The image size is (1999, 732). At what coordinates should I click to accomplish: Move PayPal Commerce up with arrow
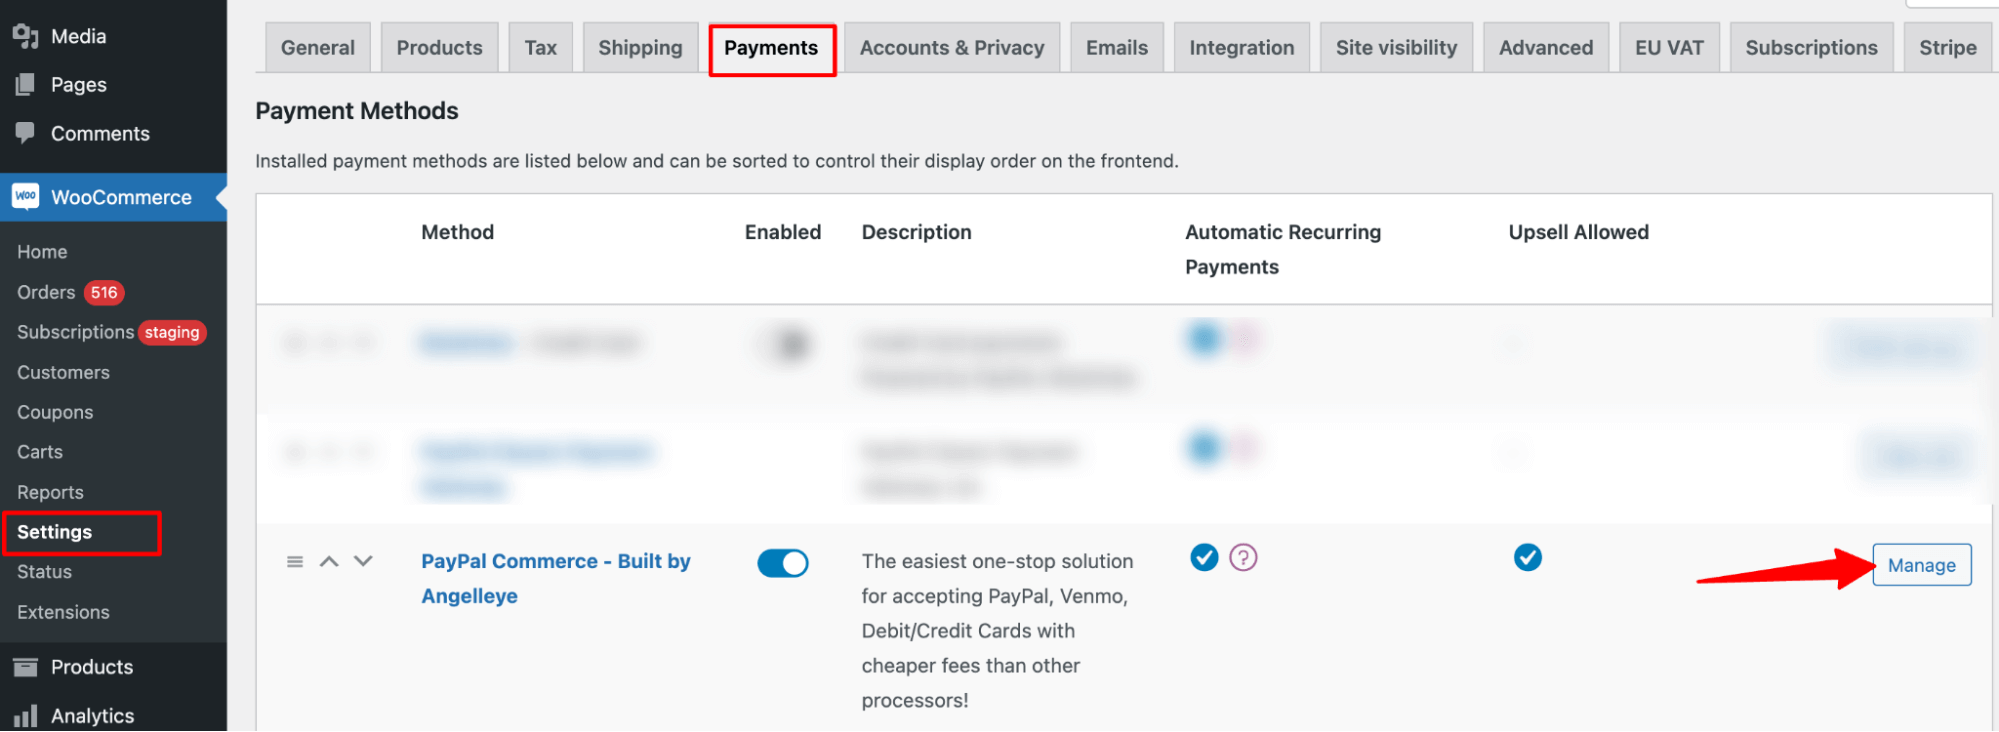tap(329, 562)
